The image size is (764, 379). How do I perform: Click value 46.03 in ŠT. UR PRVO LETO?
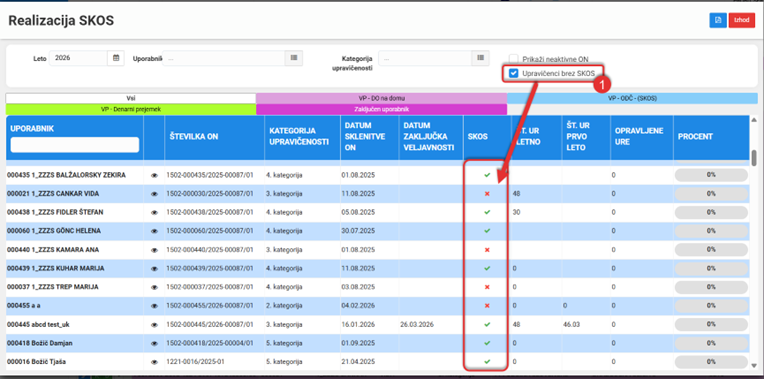coord(572,324)
